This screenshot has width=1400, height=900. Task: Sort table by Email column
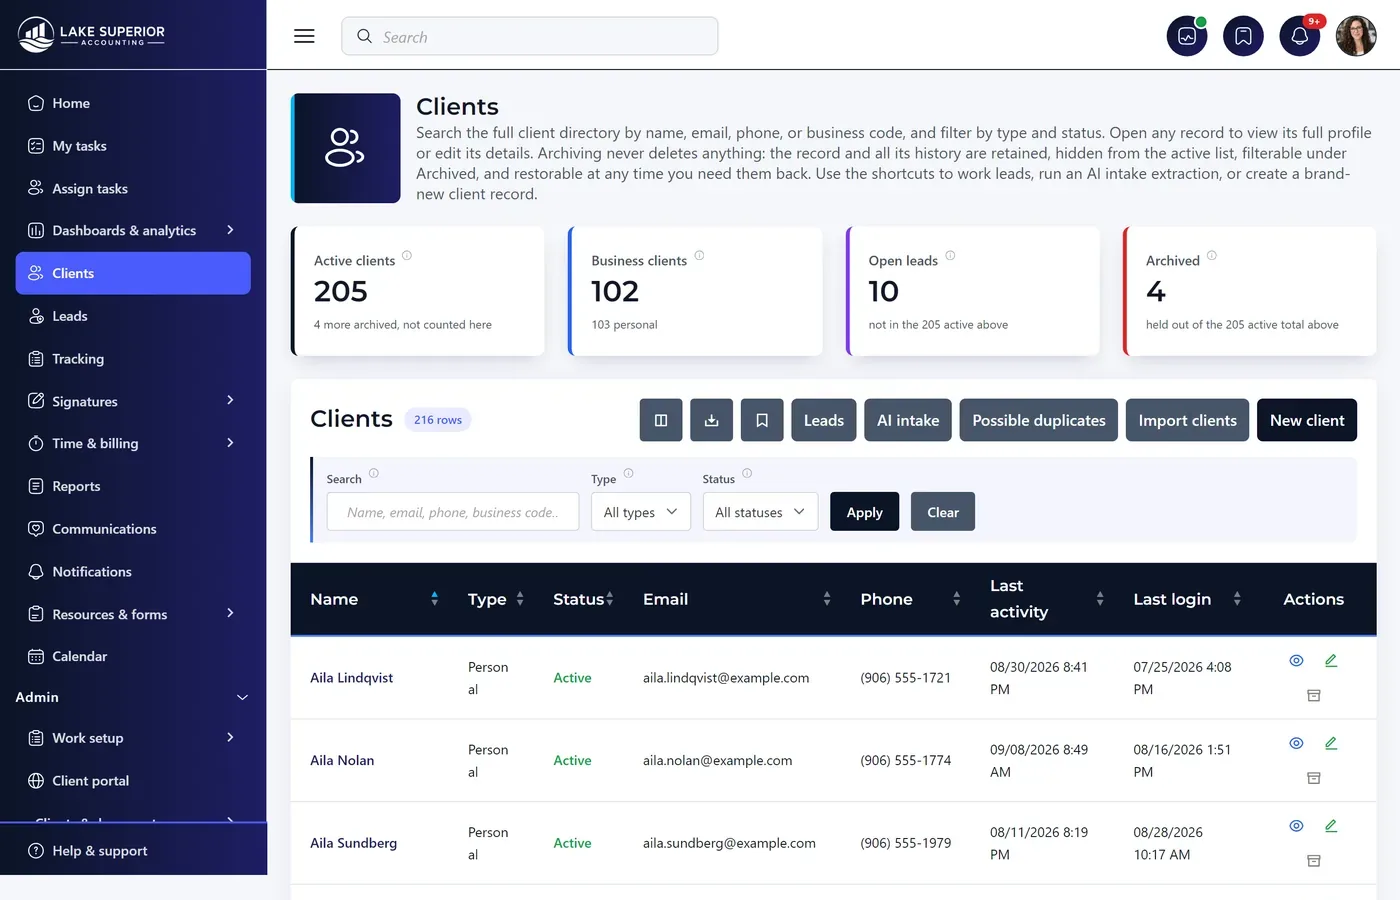click(827, 599)
